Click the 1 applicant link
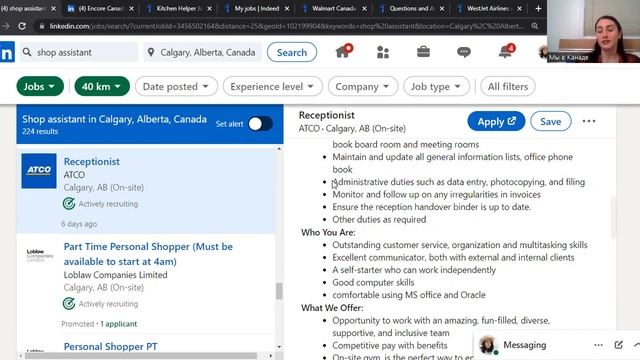 (x=118, y=324)
